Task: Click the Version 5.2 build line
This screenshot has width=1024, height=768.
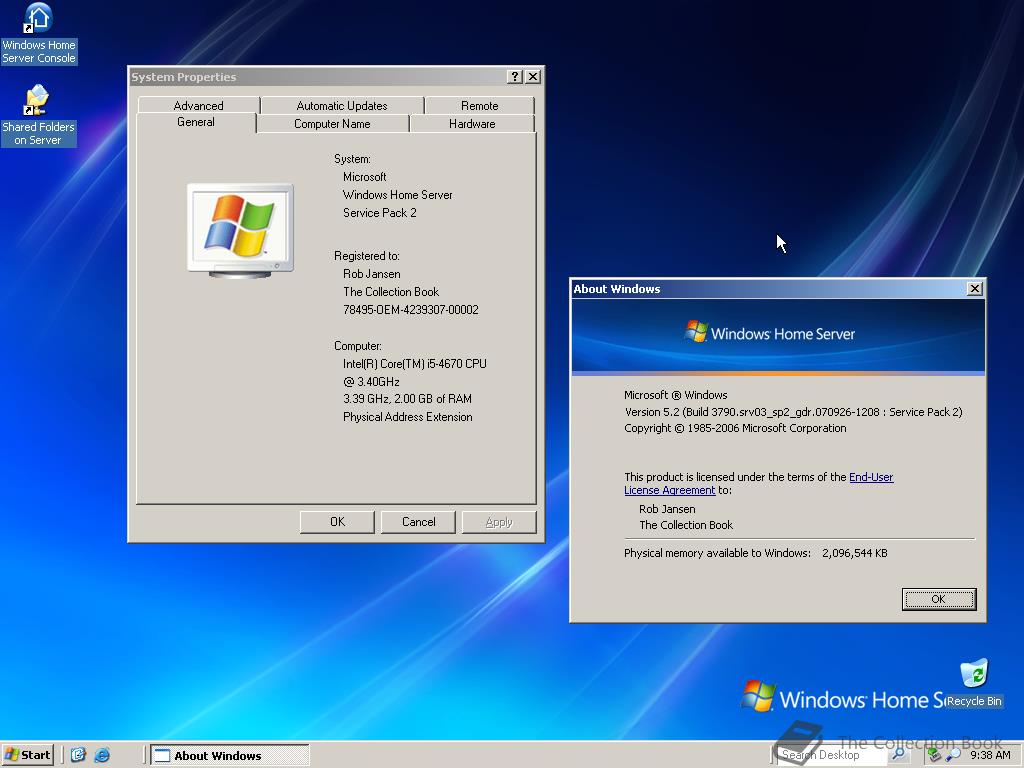Action: (793, 412)
